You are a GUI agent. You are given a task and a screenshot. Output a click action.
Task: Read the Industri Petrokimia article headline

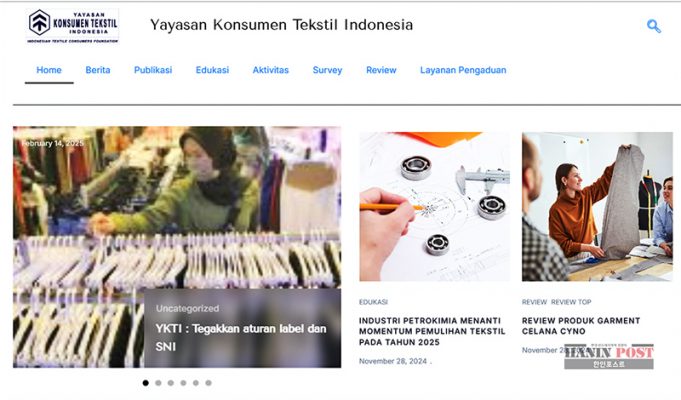point(432,331)
